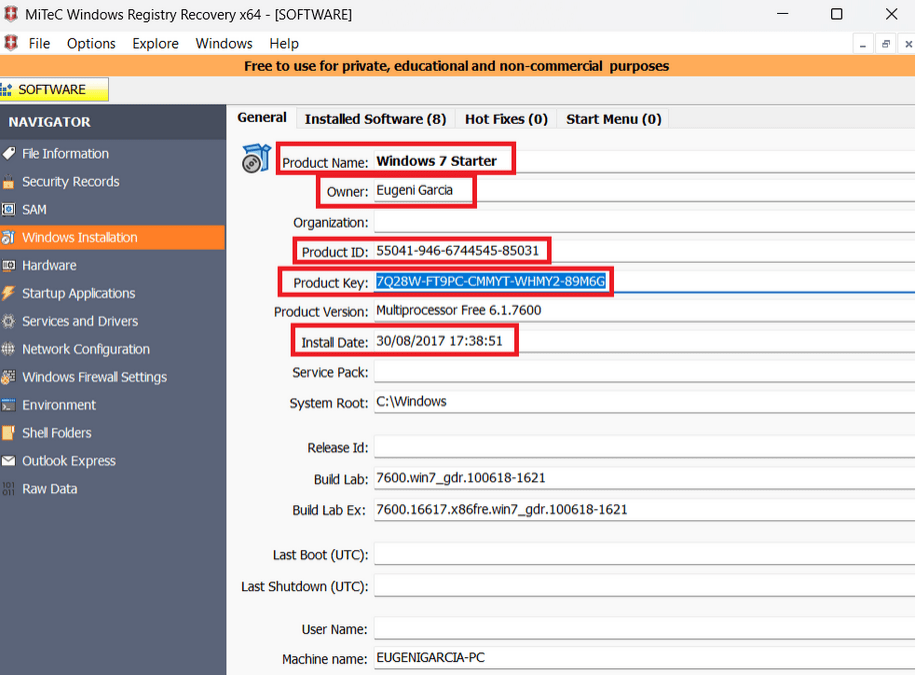Viewport: 920px width, 675px height.
Task: Click the Build Lab Ex field
Action: [x=644, y=509]
